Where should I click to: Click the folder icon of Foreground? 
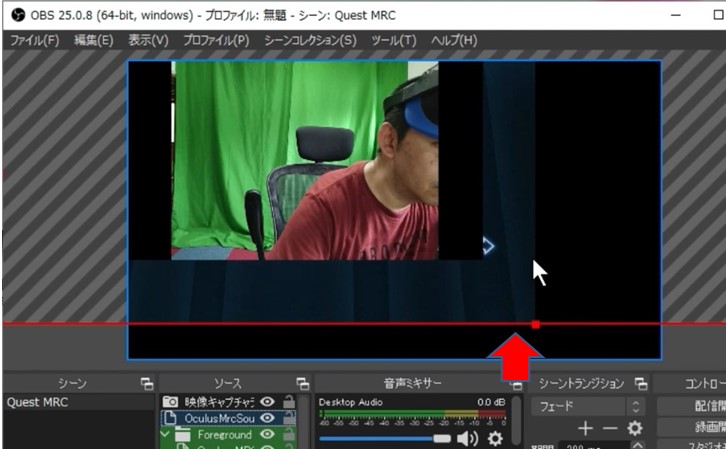pos(182,435)
